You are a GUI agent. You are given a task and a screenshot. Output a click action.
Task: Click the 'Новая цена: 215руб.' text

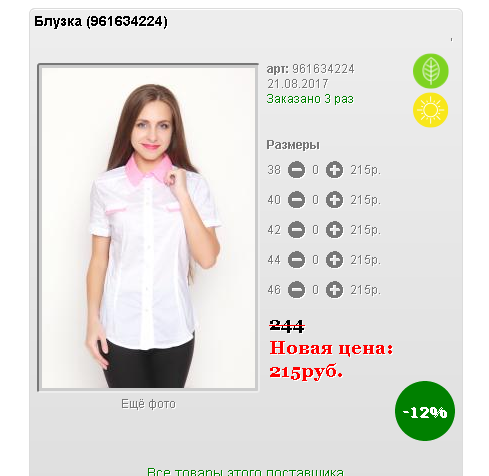[x=331, y=360]
